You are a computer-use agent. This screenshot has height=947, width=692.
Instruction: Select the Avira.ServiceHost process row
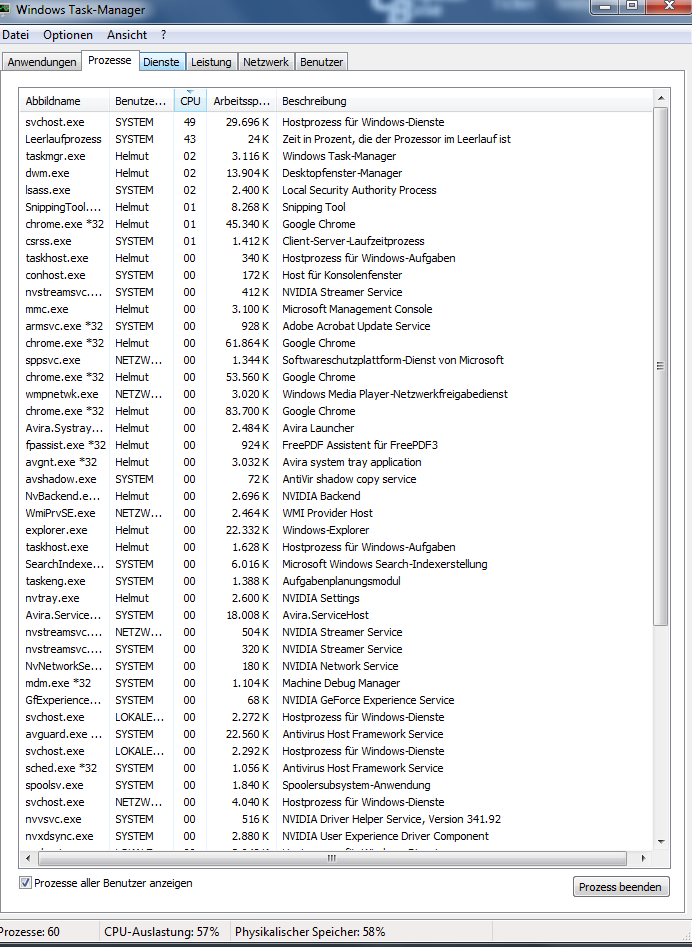(336, 615)
